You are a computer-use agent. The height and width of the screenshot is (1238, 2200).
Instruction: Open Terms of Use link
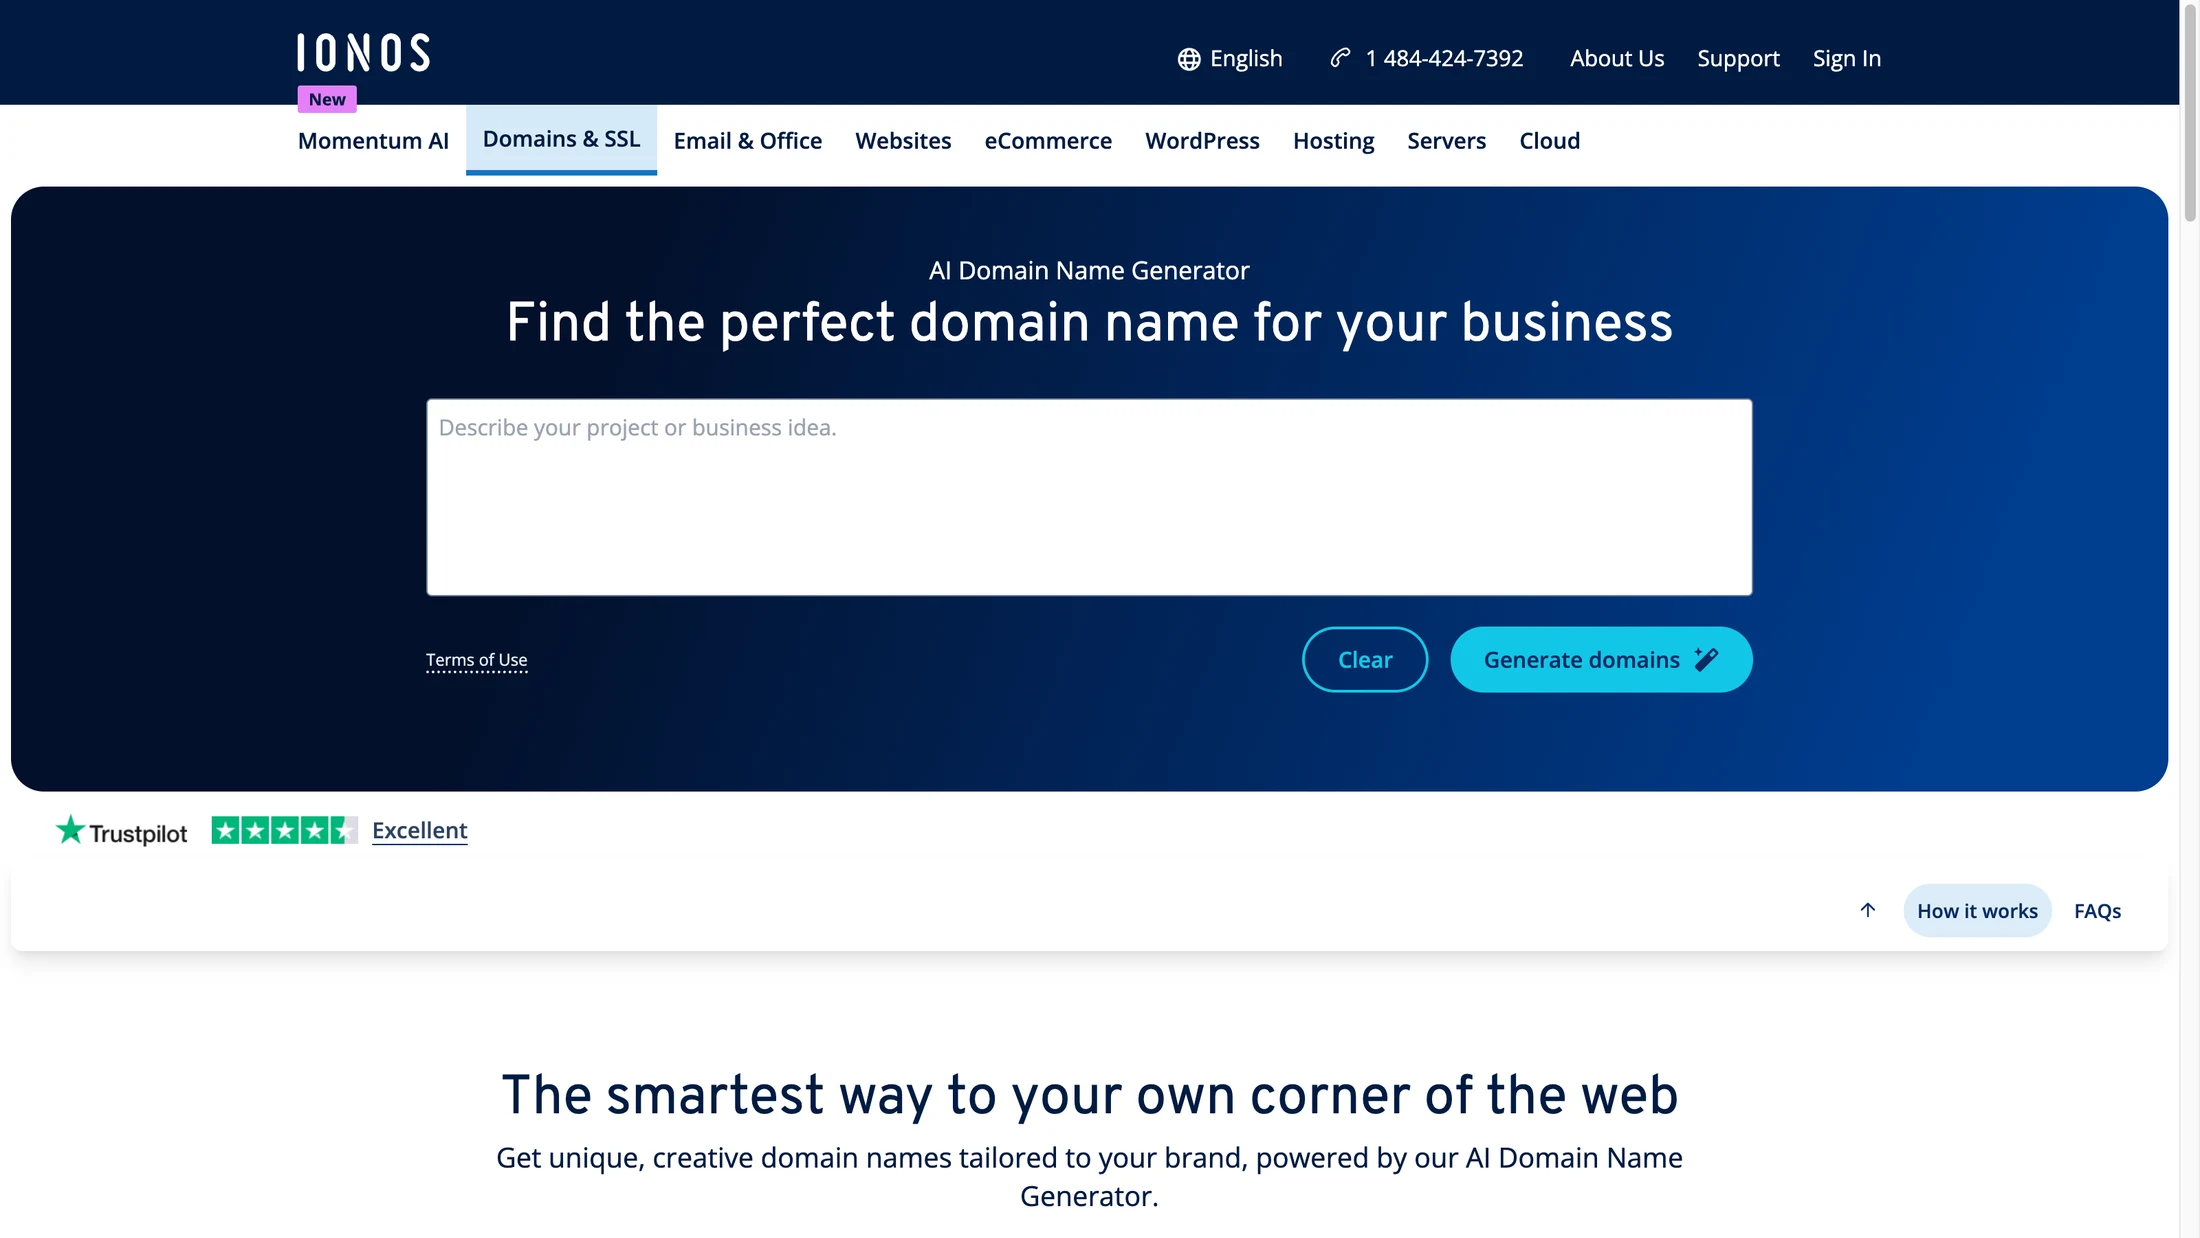[x=476, y=660]
